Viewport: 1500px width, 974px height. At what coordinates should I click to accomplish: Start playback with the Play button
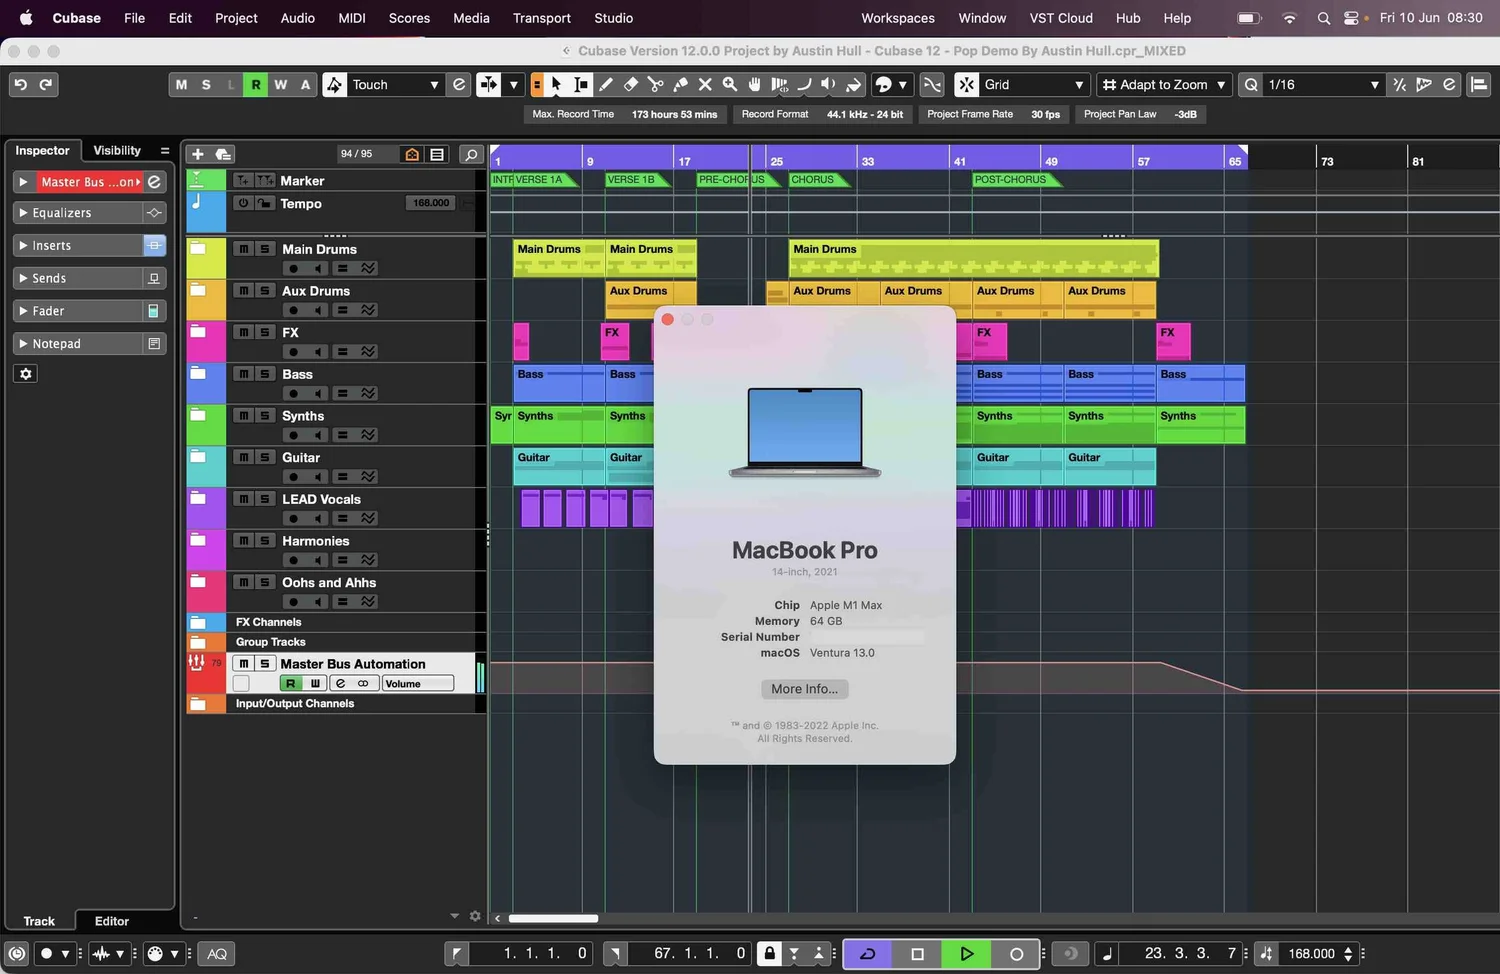click(x=965, y=953)
